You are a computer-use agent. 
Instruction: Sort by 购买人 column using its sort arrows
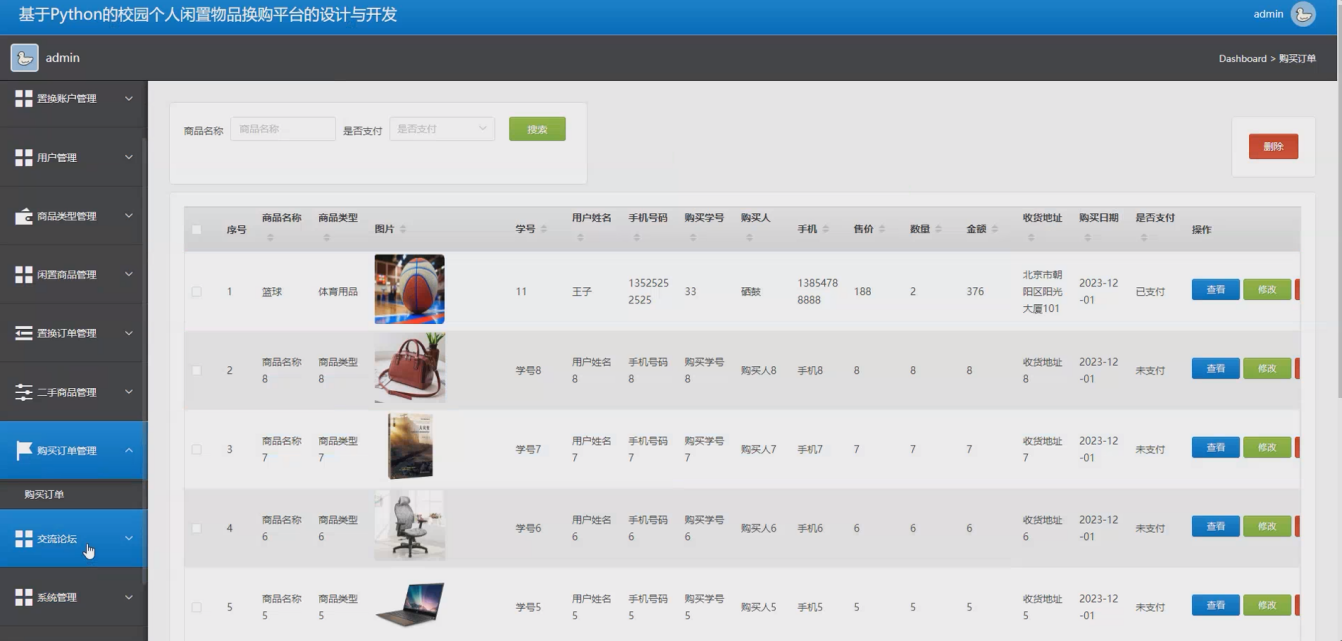[x=749, y=238]
